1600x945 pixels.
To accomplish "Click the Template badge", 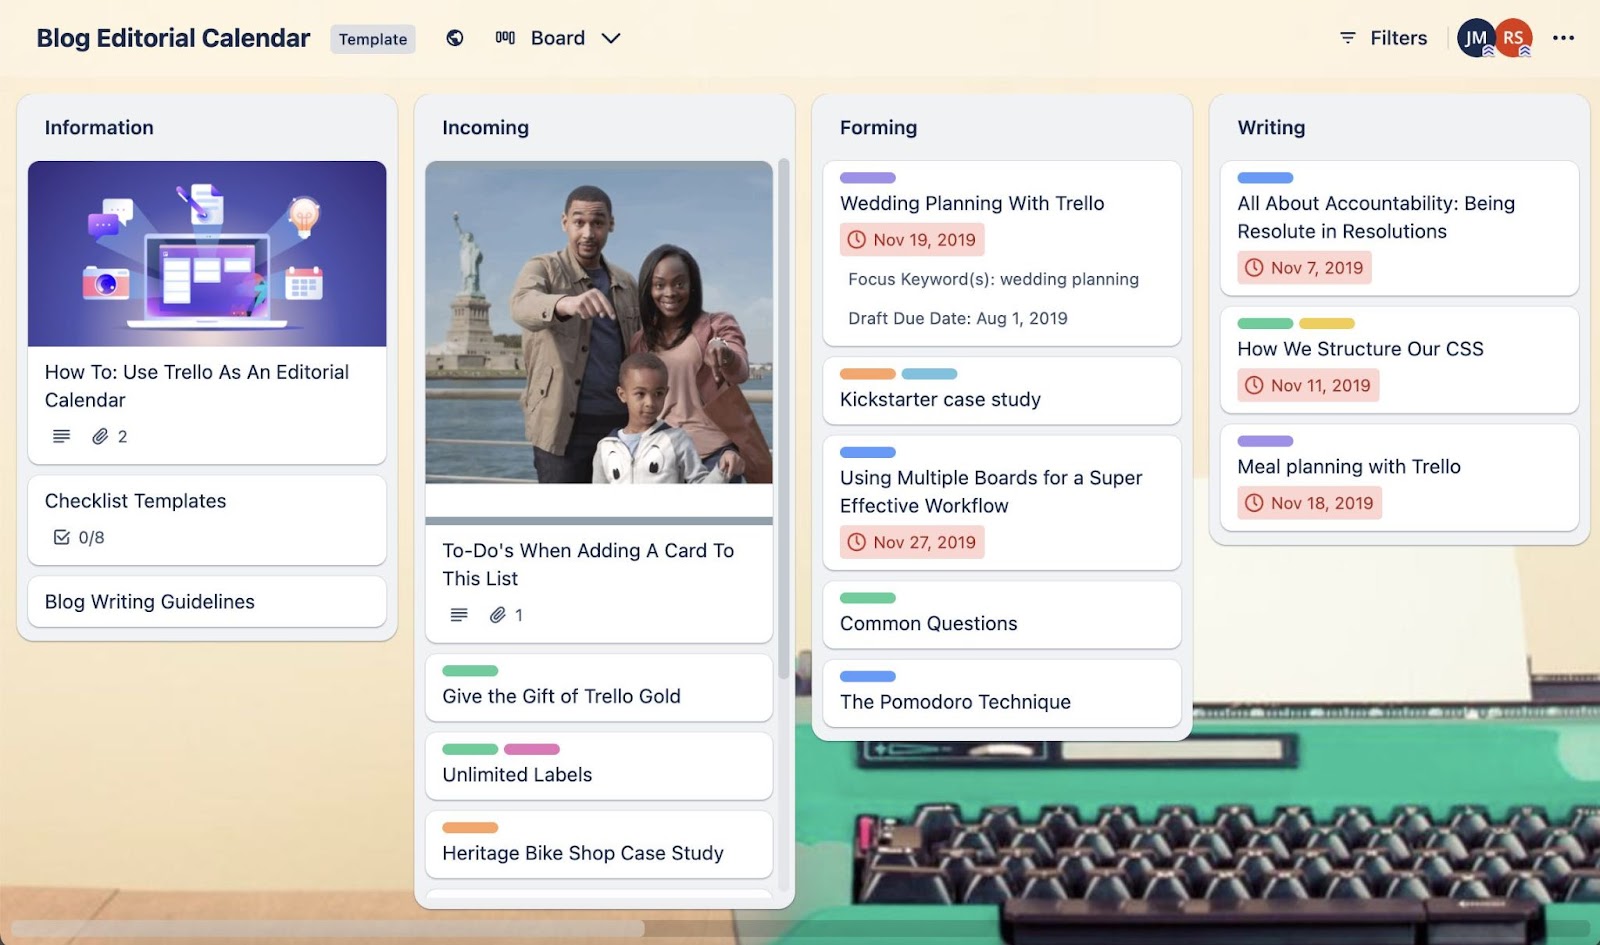I will point(373,39).
